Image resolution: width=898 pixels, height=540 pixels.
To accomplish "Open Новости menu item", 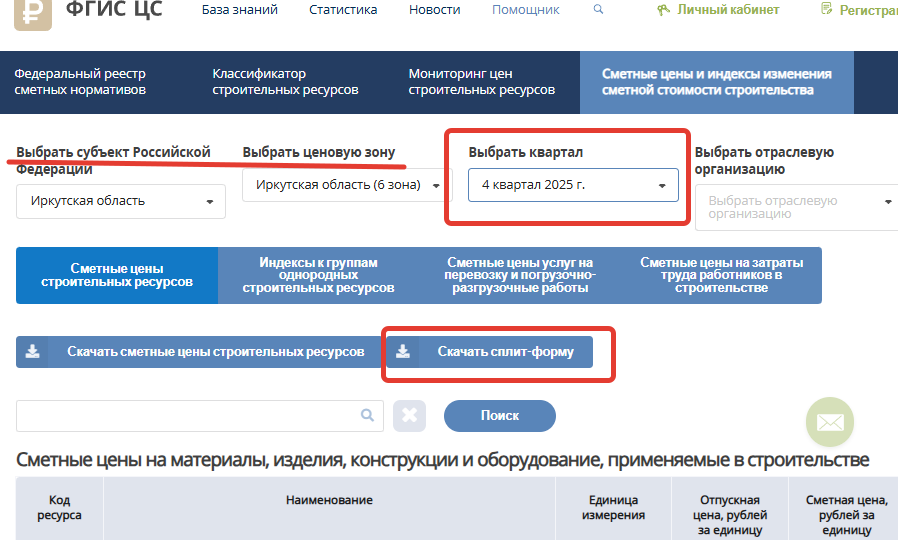I will click(435, 10).
